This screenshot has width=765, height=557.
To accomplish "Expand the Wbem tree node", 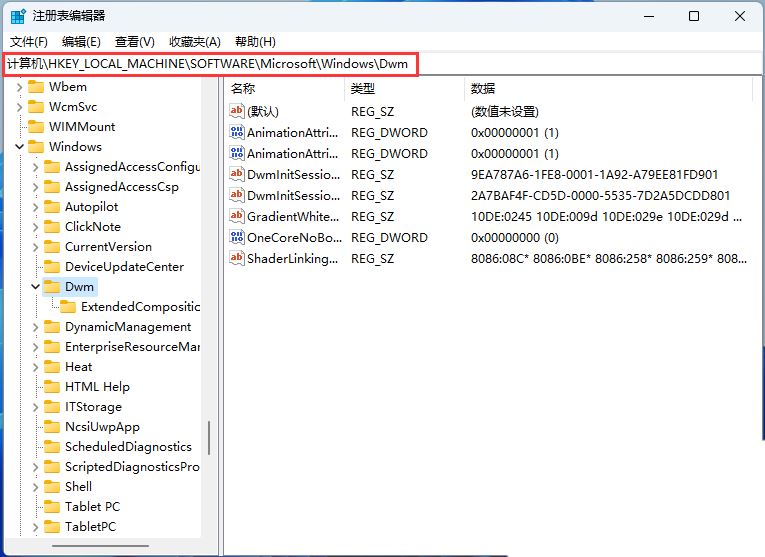I will coord(20,87).
